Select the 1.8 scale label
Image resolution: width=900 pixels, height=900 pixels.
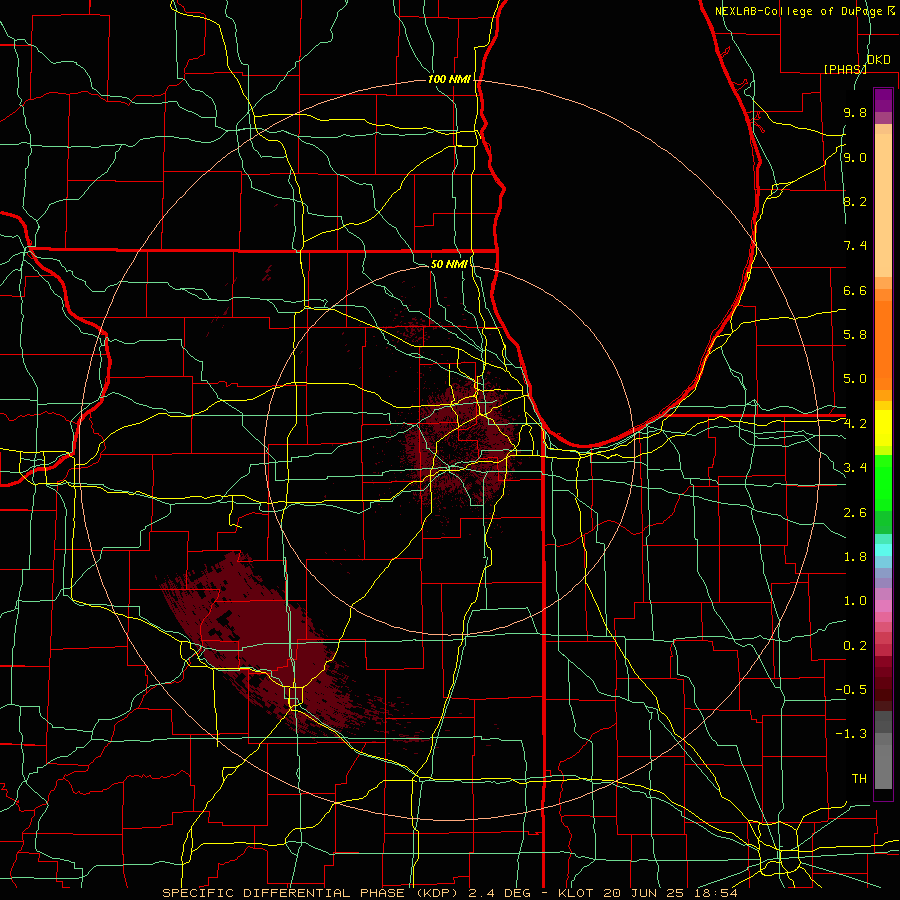[855, 557]
